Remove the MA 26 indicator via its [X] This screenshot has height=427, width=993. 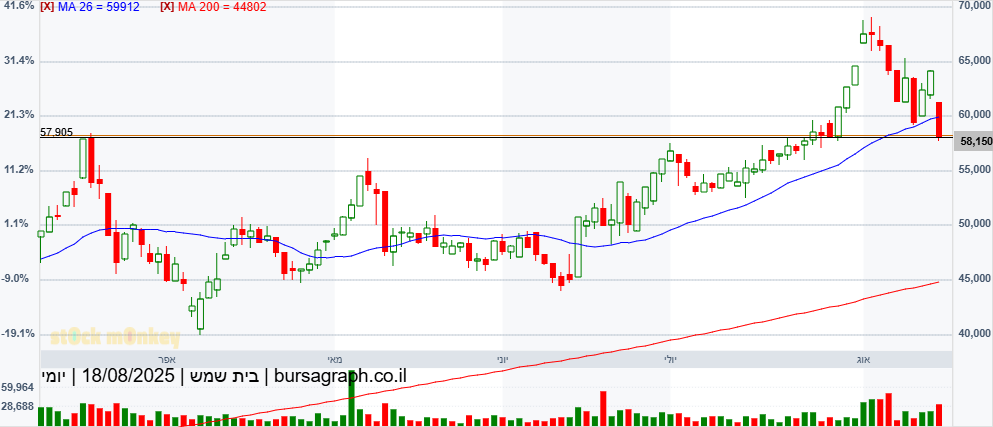[x=47, y=7]
